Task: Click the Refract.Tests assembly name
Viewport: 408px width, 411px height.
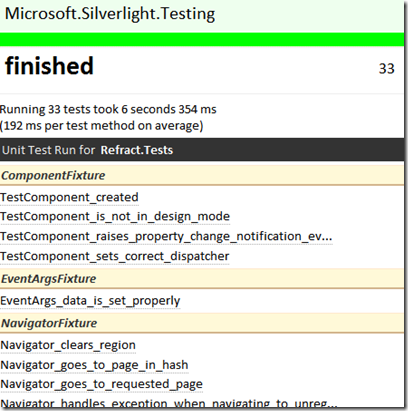Action: (137, 150)
